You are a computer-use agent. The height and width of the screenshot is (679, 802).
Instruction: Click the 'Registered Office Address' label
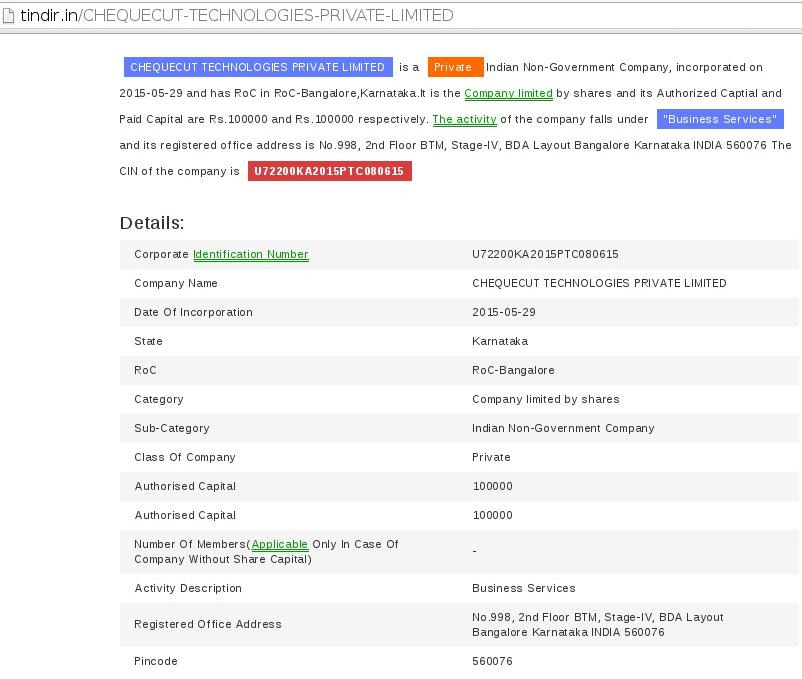click(208, 625)
